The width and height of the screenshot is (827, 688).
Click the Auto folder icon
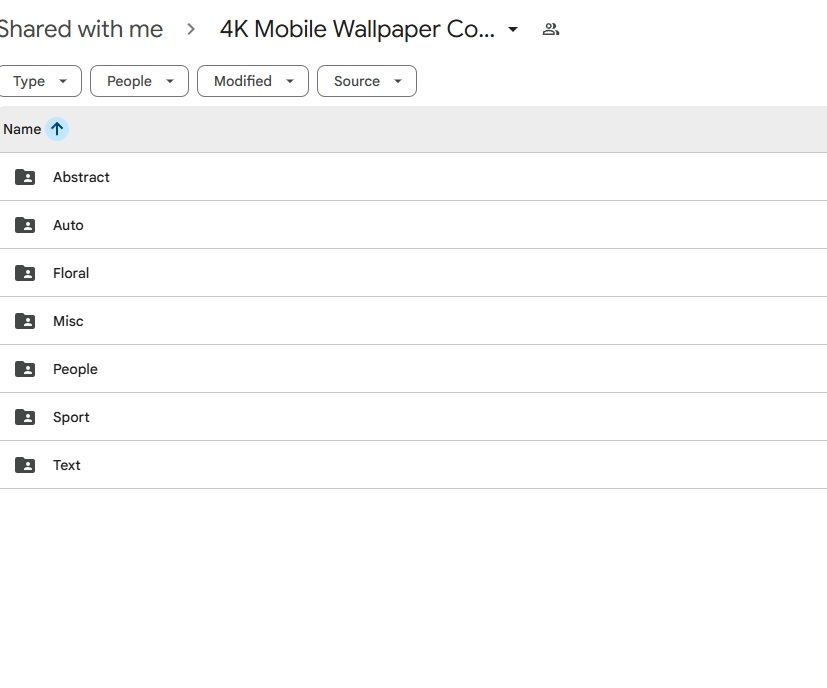[x=24, y=225]
